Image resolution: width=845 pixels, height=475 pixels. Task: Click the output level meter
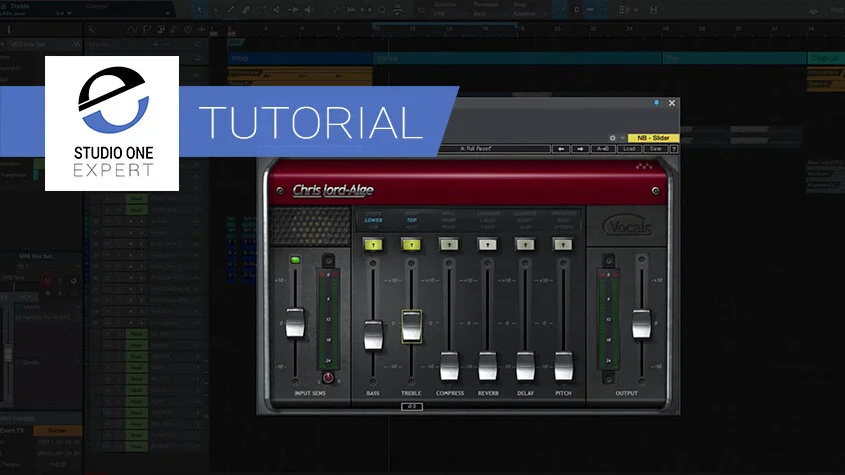tap(608, 319)
